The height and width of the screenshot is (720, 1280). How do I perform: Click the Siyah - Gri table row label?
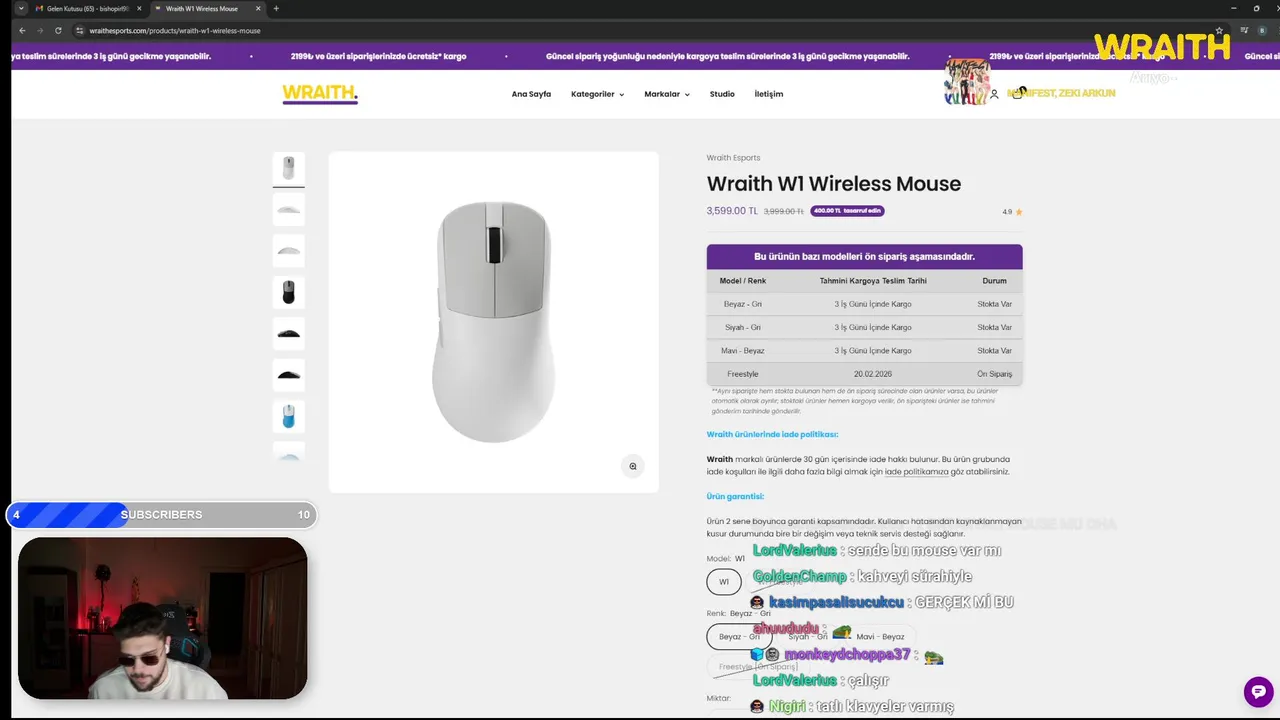coord(742,327)
